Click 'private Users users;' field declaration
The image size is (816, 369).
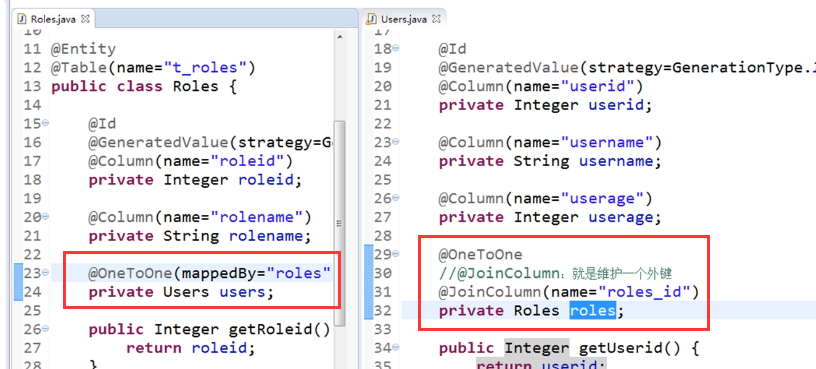pyautogui.click(x=181, y=292)
